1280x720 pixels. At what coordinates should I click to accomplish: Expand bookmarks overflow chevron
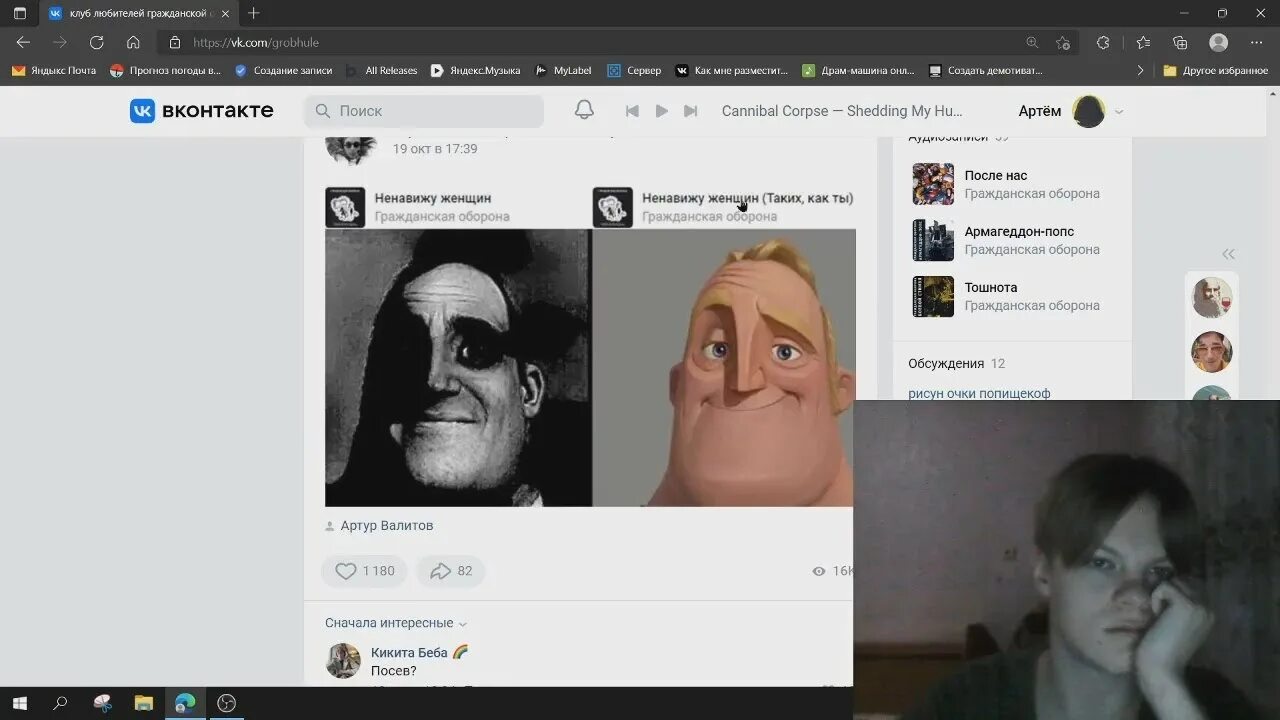tap(1140, 70)
